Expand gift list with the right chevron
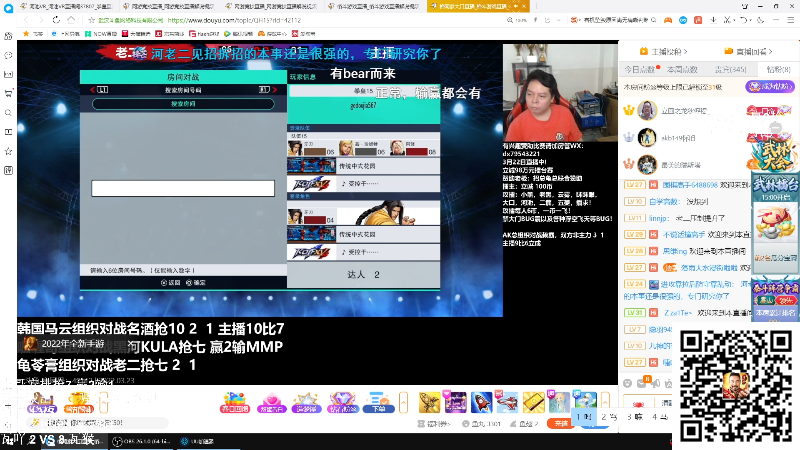 (605, 403)
